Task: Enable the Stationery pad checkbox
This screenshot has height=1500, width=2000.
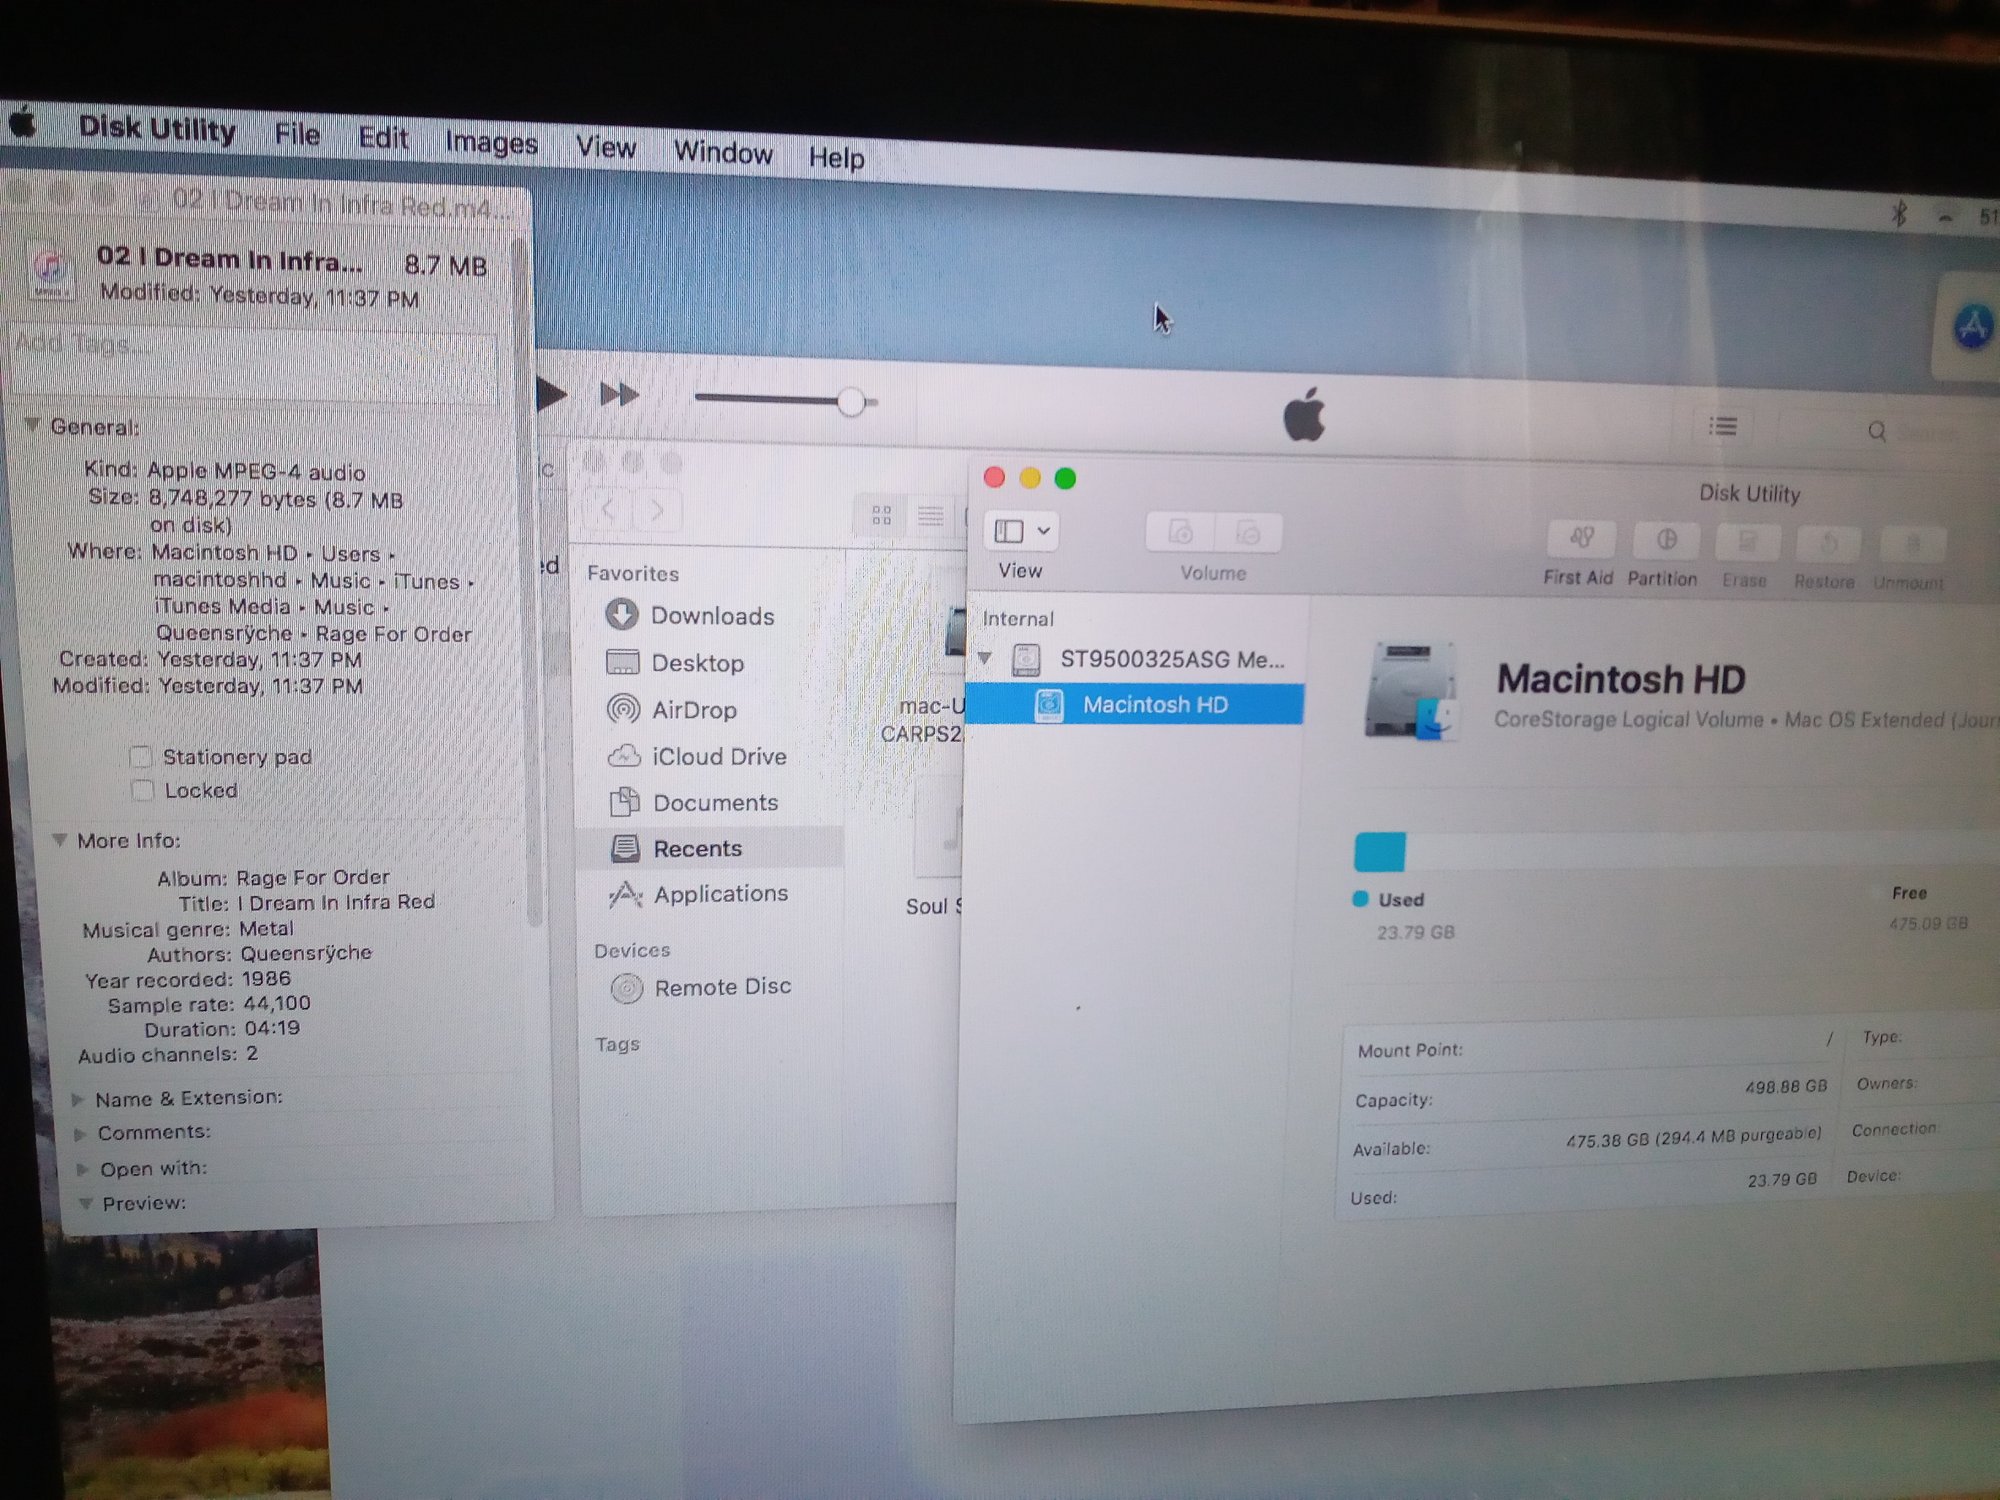Action: (141, 757)
